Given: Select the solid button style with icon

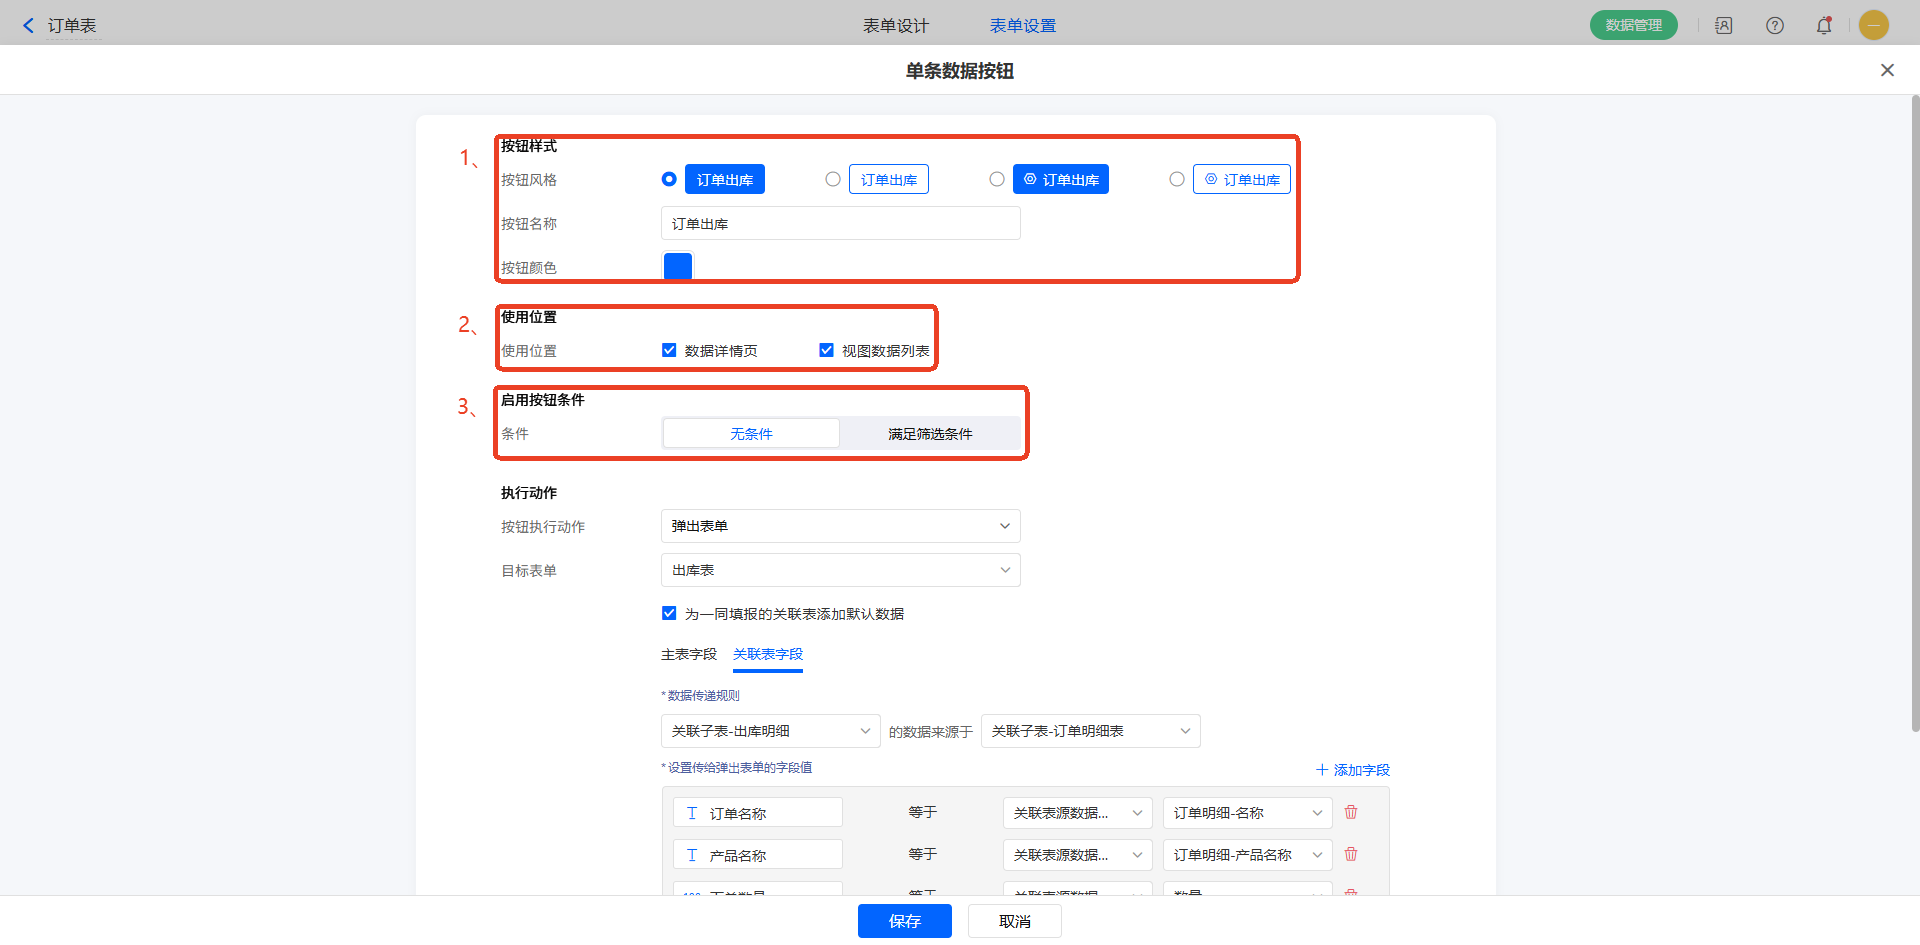Looking at the screenshot, I should (x=997, y=179).
